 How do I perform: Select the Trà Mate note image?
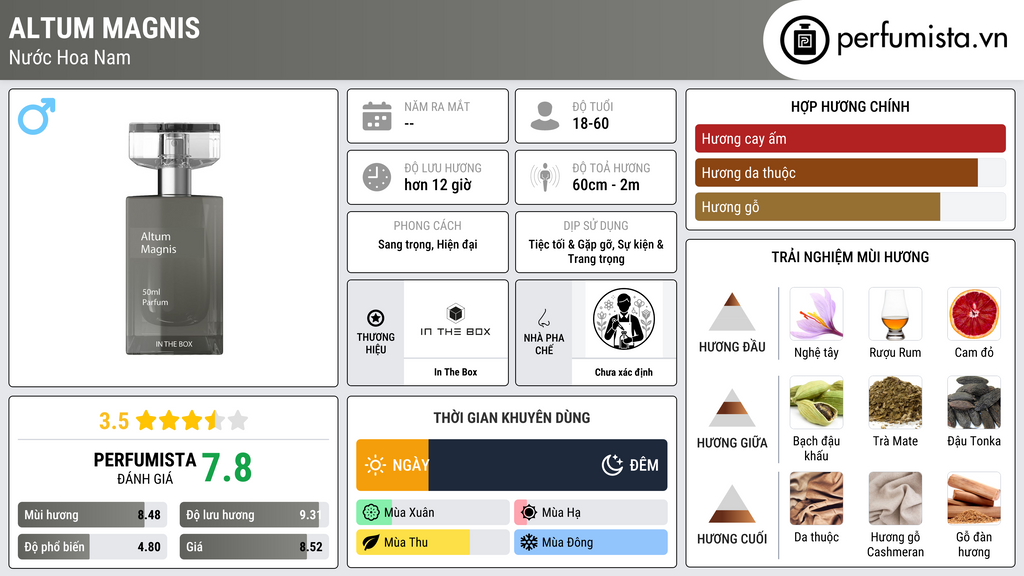[x=895, y=402]
